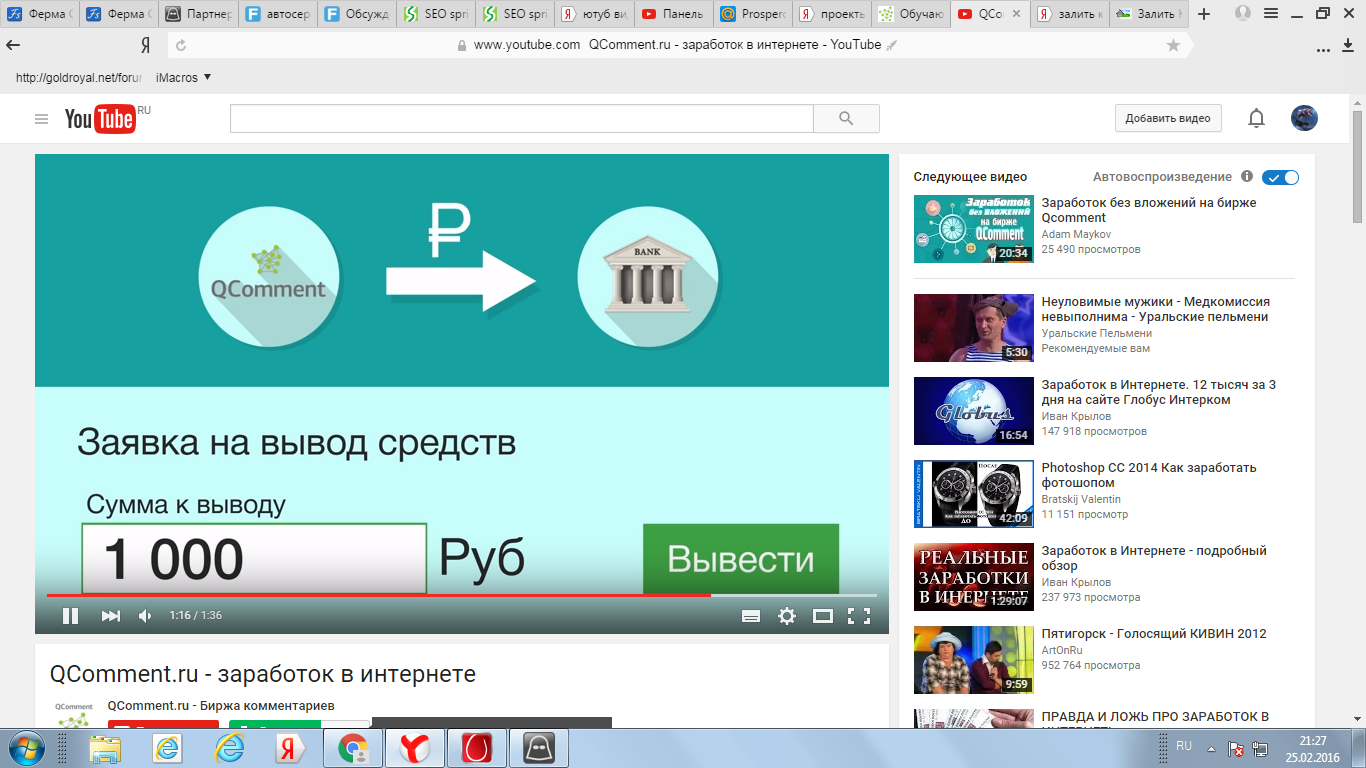1366x768 pixels.
Task: Enter fullscreen video mode
Action: (x=858, y=616)
